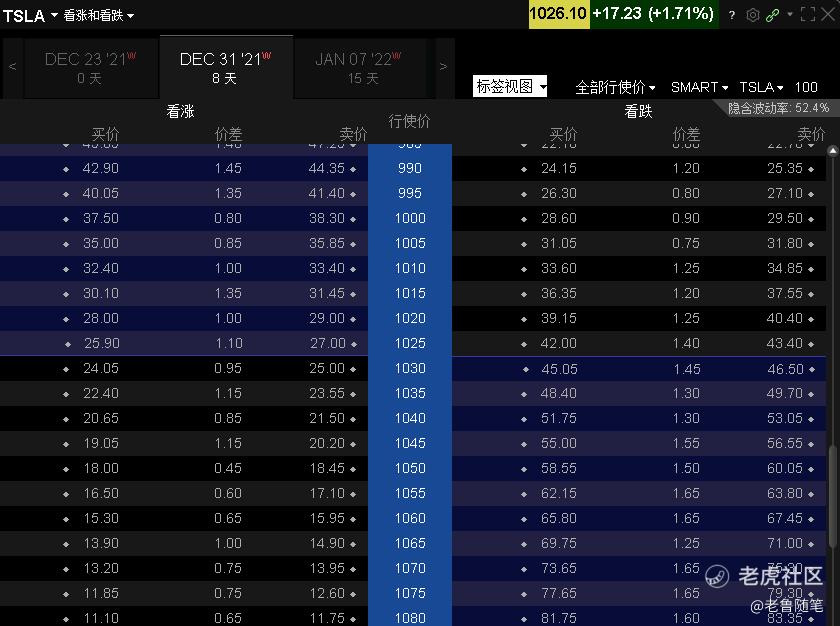
Task: Click the green chain link icon
Action: click(772, 15)
